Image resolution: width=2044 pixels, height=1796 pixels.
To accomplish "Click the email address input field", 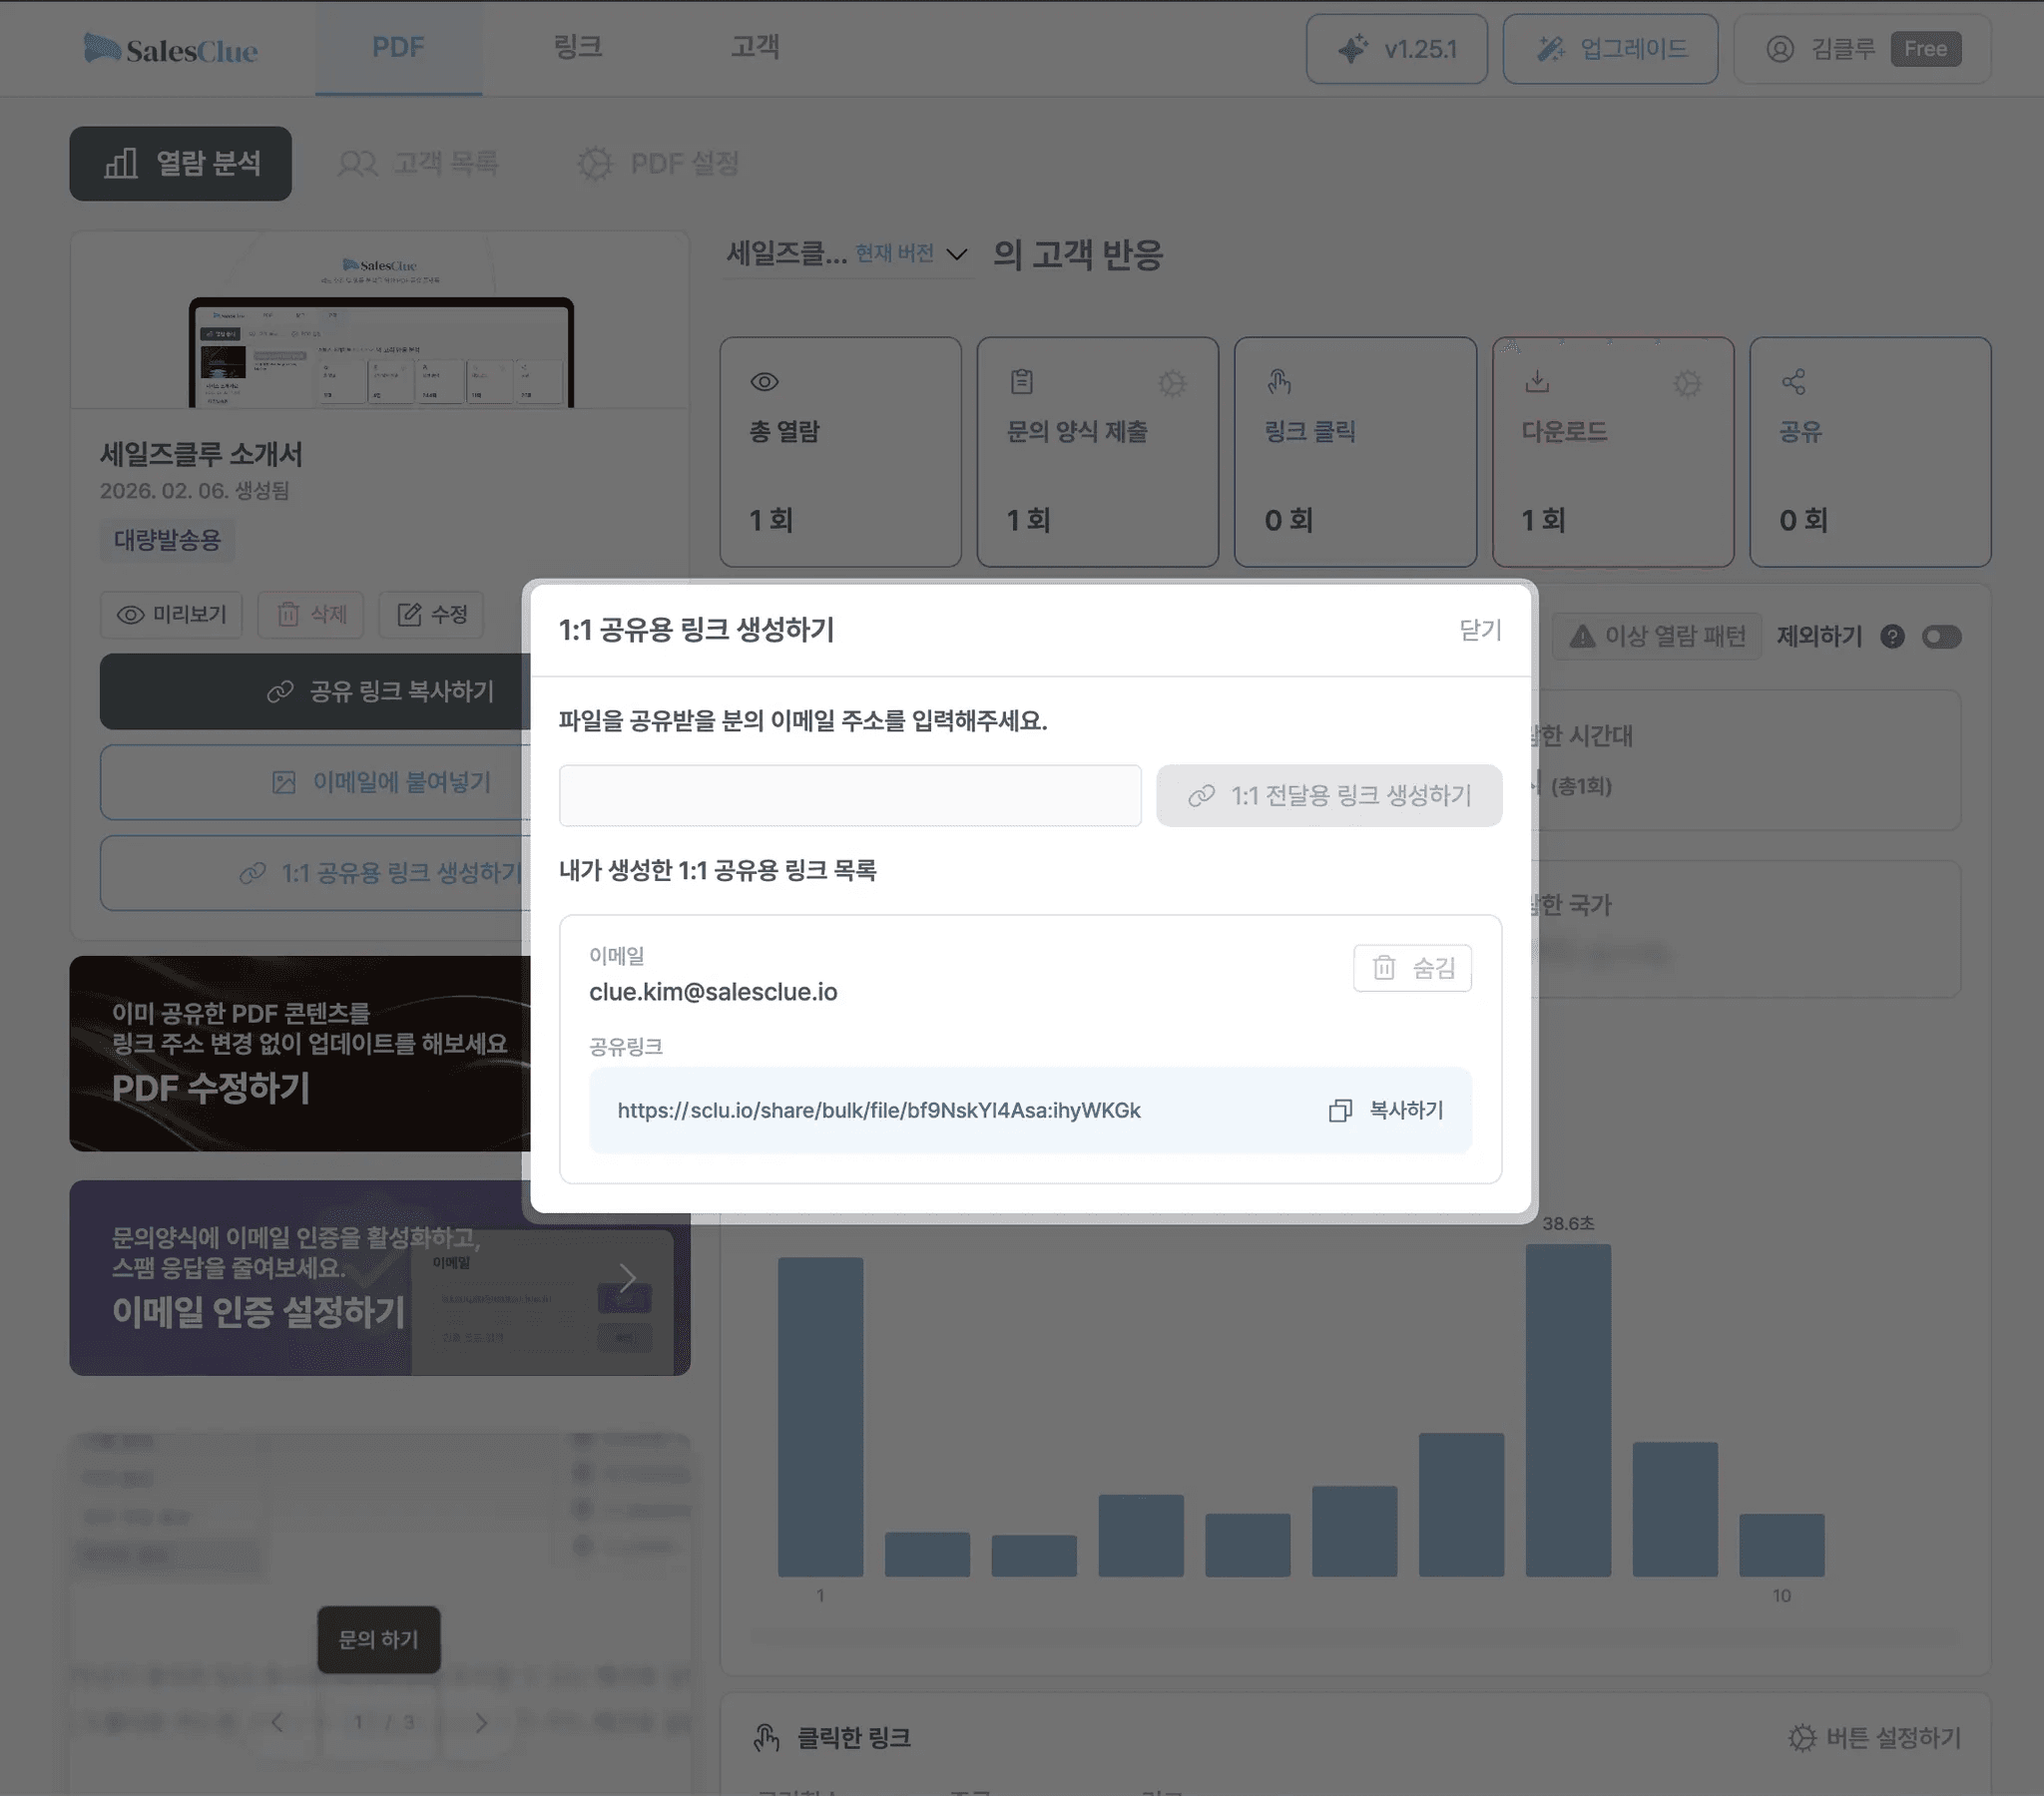I will pyautogui.click(x=850, y=796).
